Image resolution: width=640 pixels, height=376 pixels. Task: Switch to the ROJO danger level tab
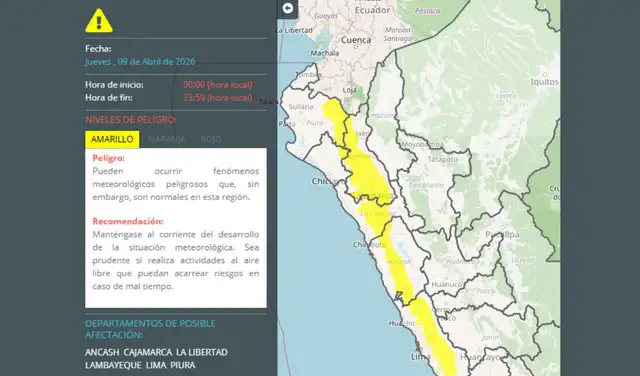point(211,140)
